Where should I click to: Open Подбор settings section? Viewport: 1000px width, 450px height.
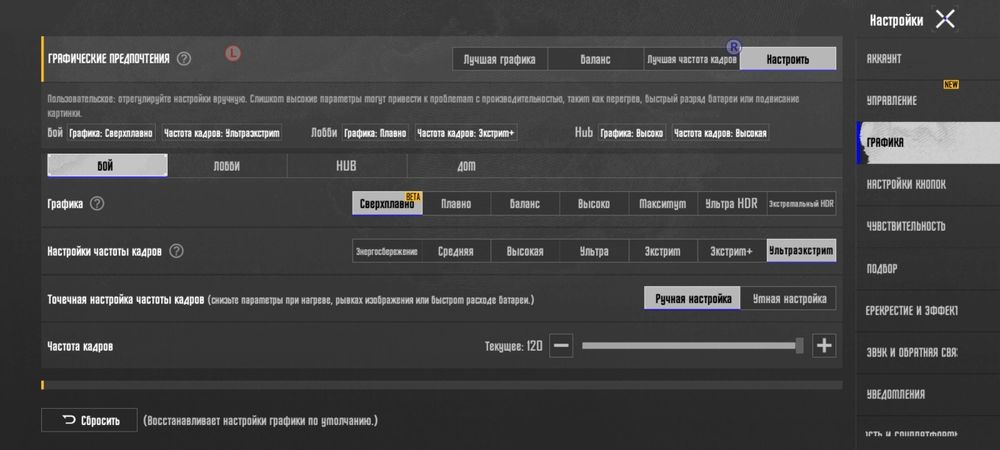click(927, 268)
